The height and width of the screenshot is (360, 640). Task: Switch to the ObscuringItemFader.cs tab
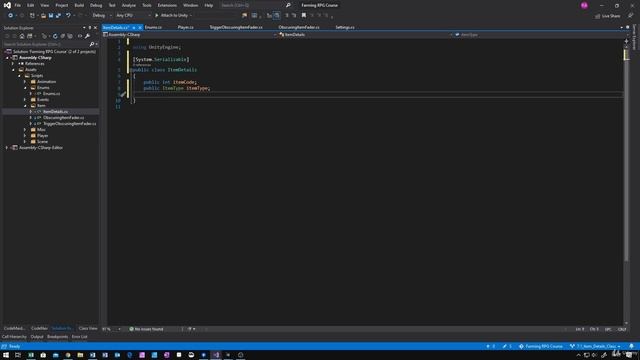coord(299,27)
